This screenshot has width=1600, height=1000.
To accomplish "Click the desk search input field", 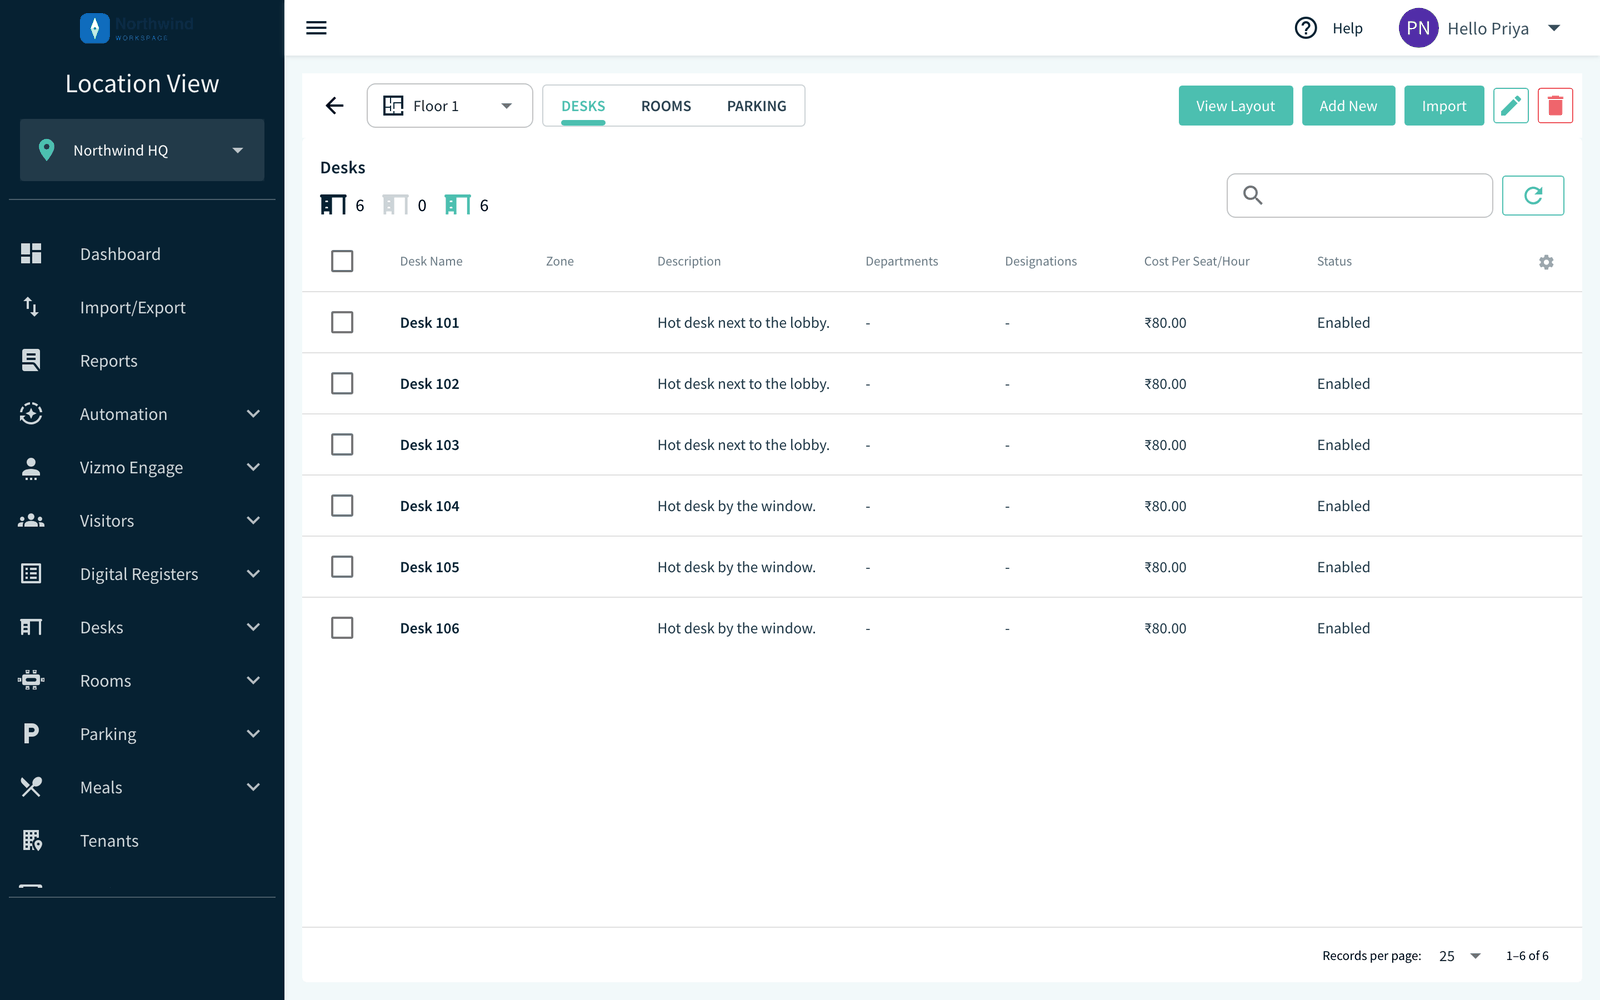I will (x=1360, y=196).
